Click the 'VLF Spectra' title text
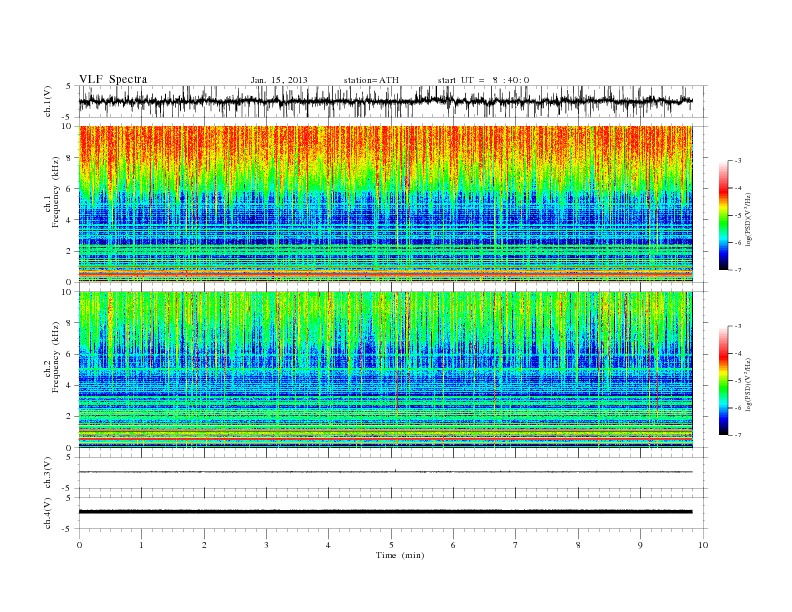The image size is (792, 612). (x=113, y=79)
